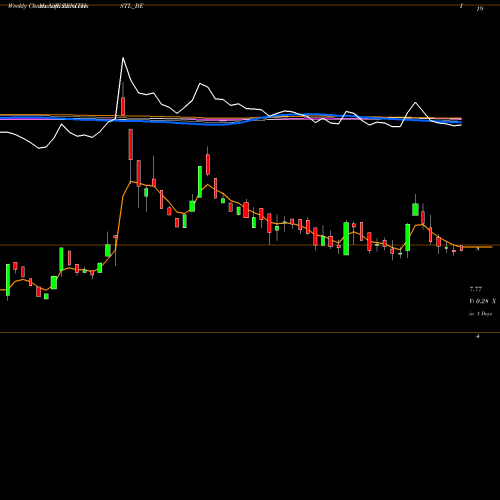This screenshot has width=500, height=500.
Task: Click the axis label '4' at right
Action: click(x=478, y=336)
